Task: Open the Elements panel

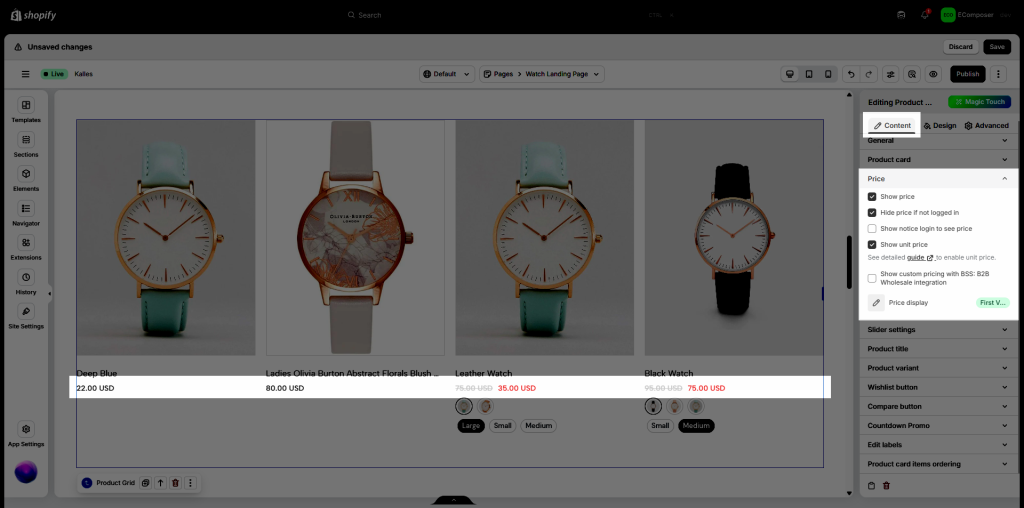Action: [26, 178]
